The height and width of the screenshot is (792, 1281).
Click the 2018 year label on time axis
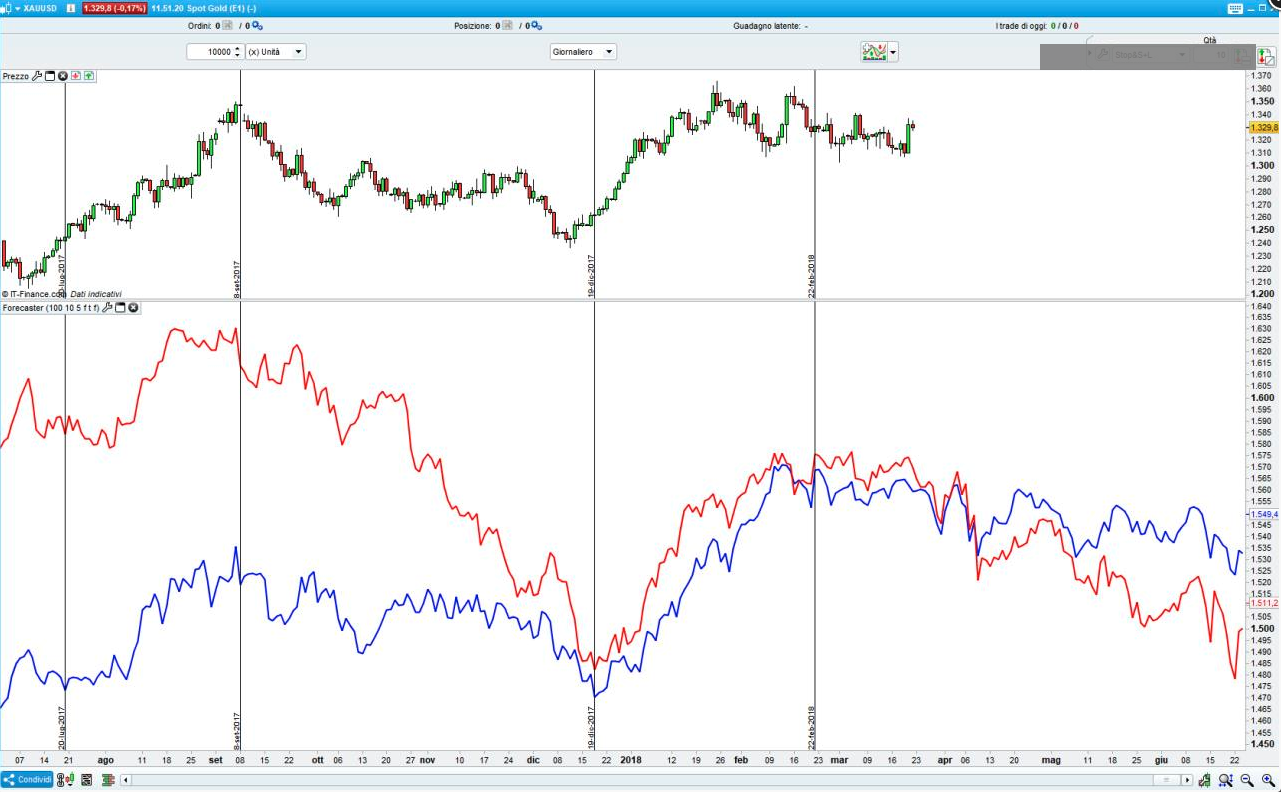631,760
